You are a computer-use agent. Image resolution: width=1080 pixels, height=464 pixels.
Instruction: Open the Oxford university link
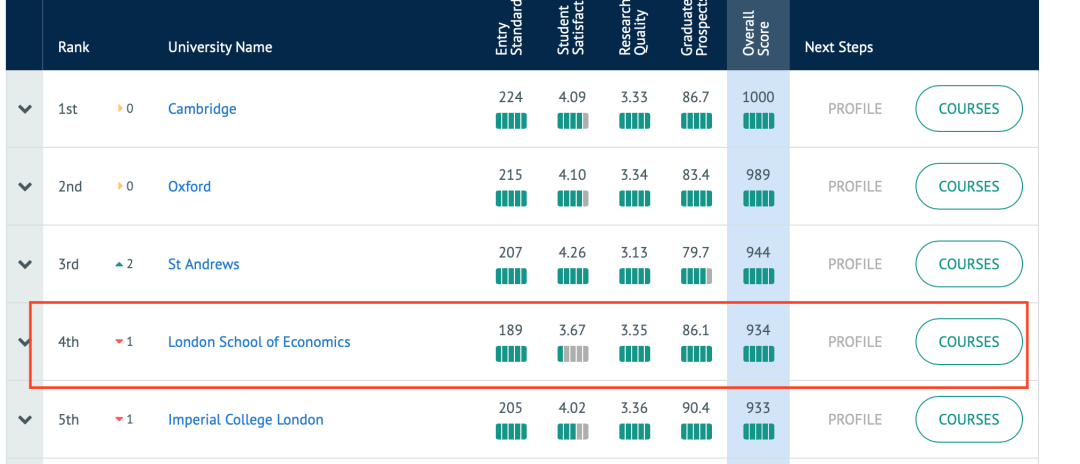click(x=189, y=187)
